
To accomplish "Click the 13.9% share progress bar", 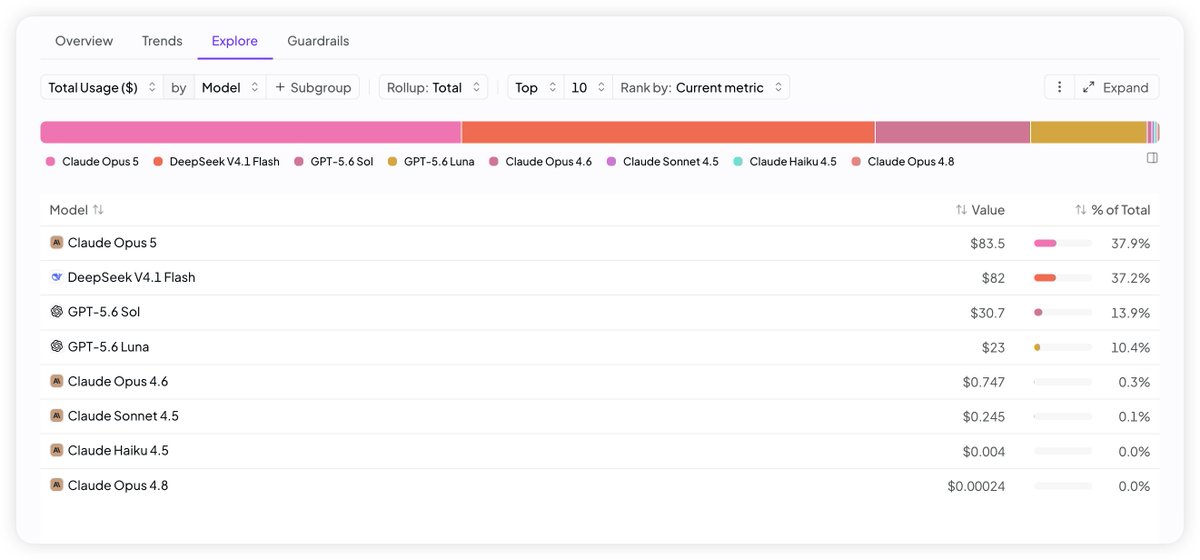I will (1062, 312).
